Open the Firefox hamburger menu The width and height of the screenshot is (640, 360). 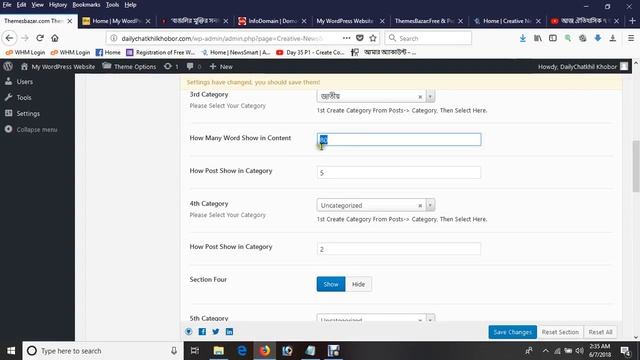coord(631,38)
